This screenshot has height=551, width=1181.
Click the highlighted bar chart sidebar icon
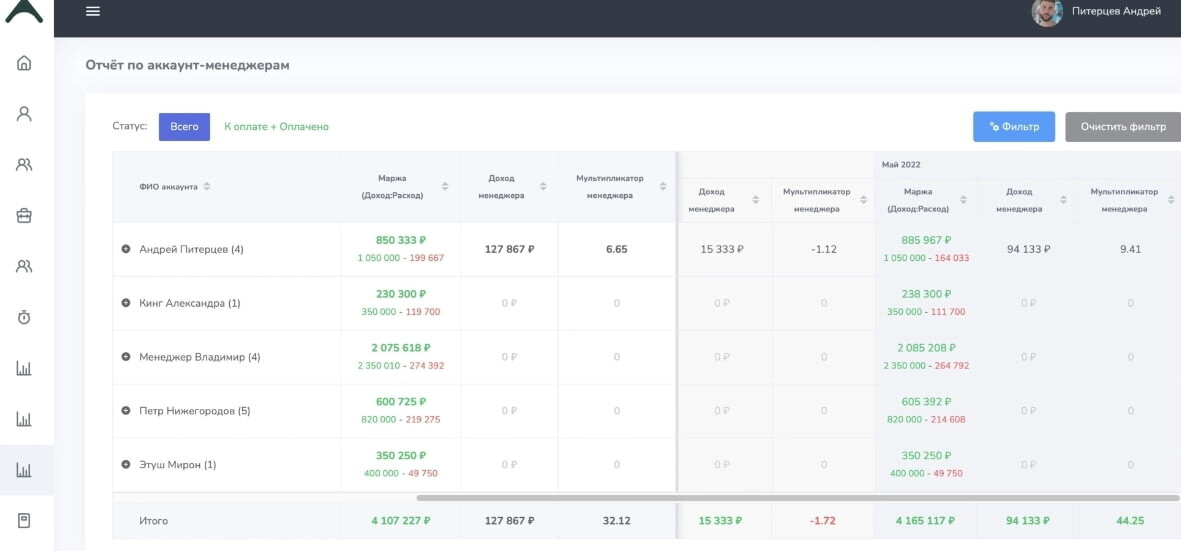[25, 470]
